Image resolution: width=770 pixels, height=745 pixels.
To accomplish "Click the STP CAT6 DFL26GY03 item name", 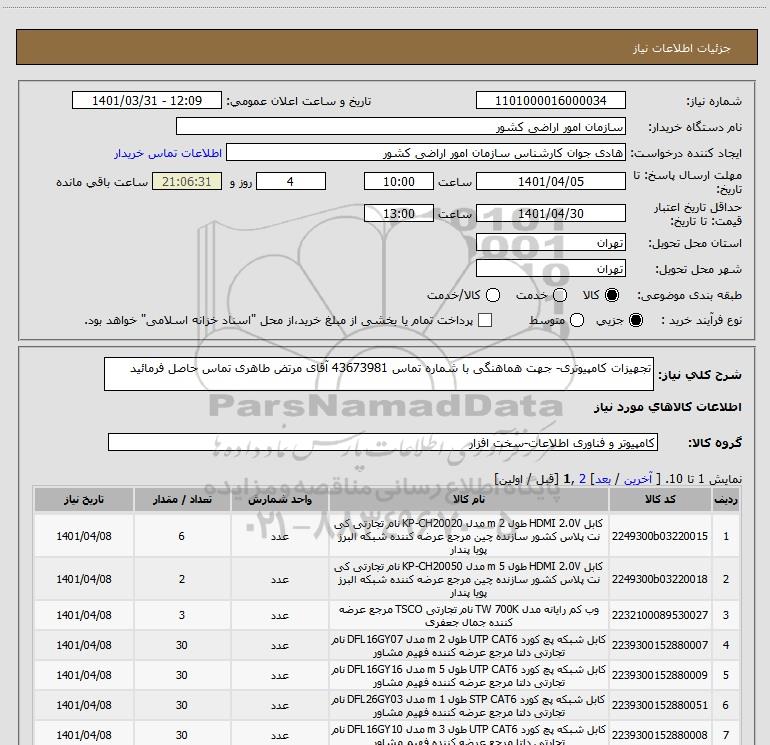I will click(x=468, y=705).
